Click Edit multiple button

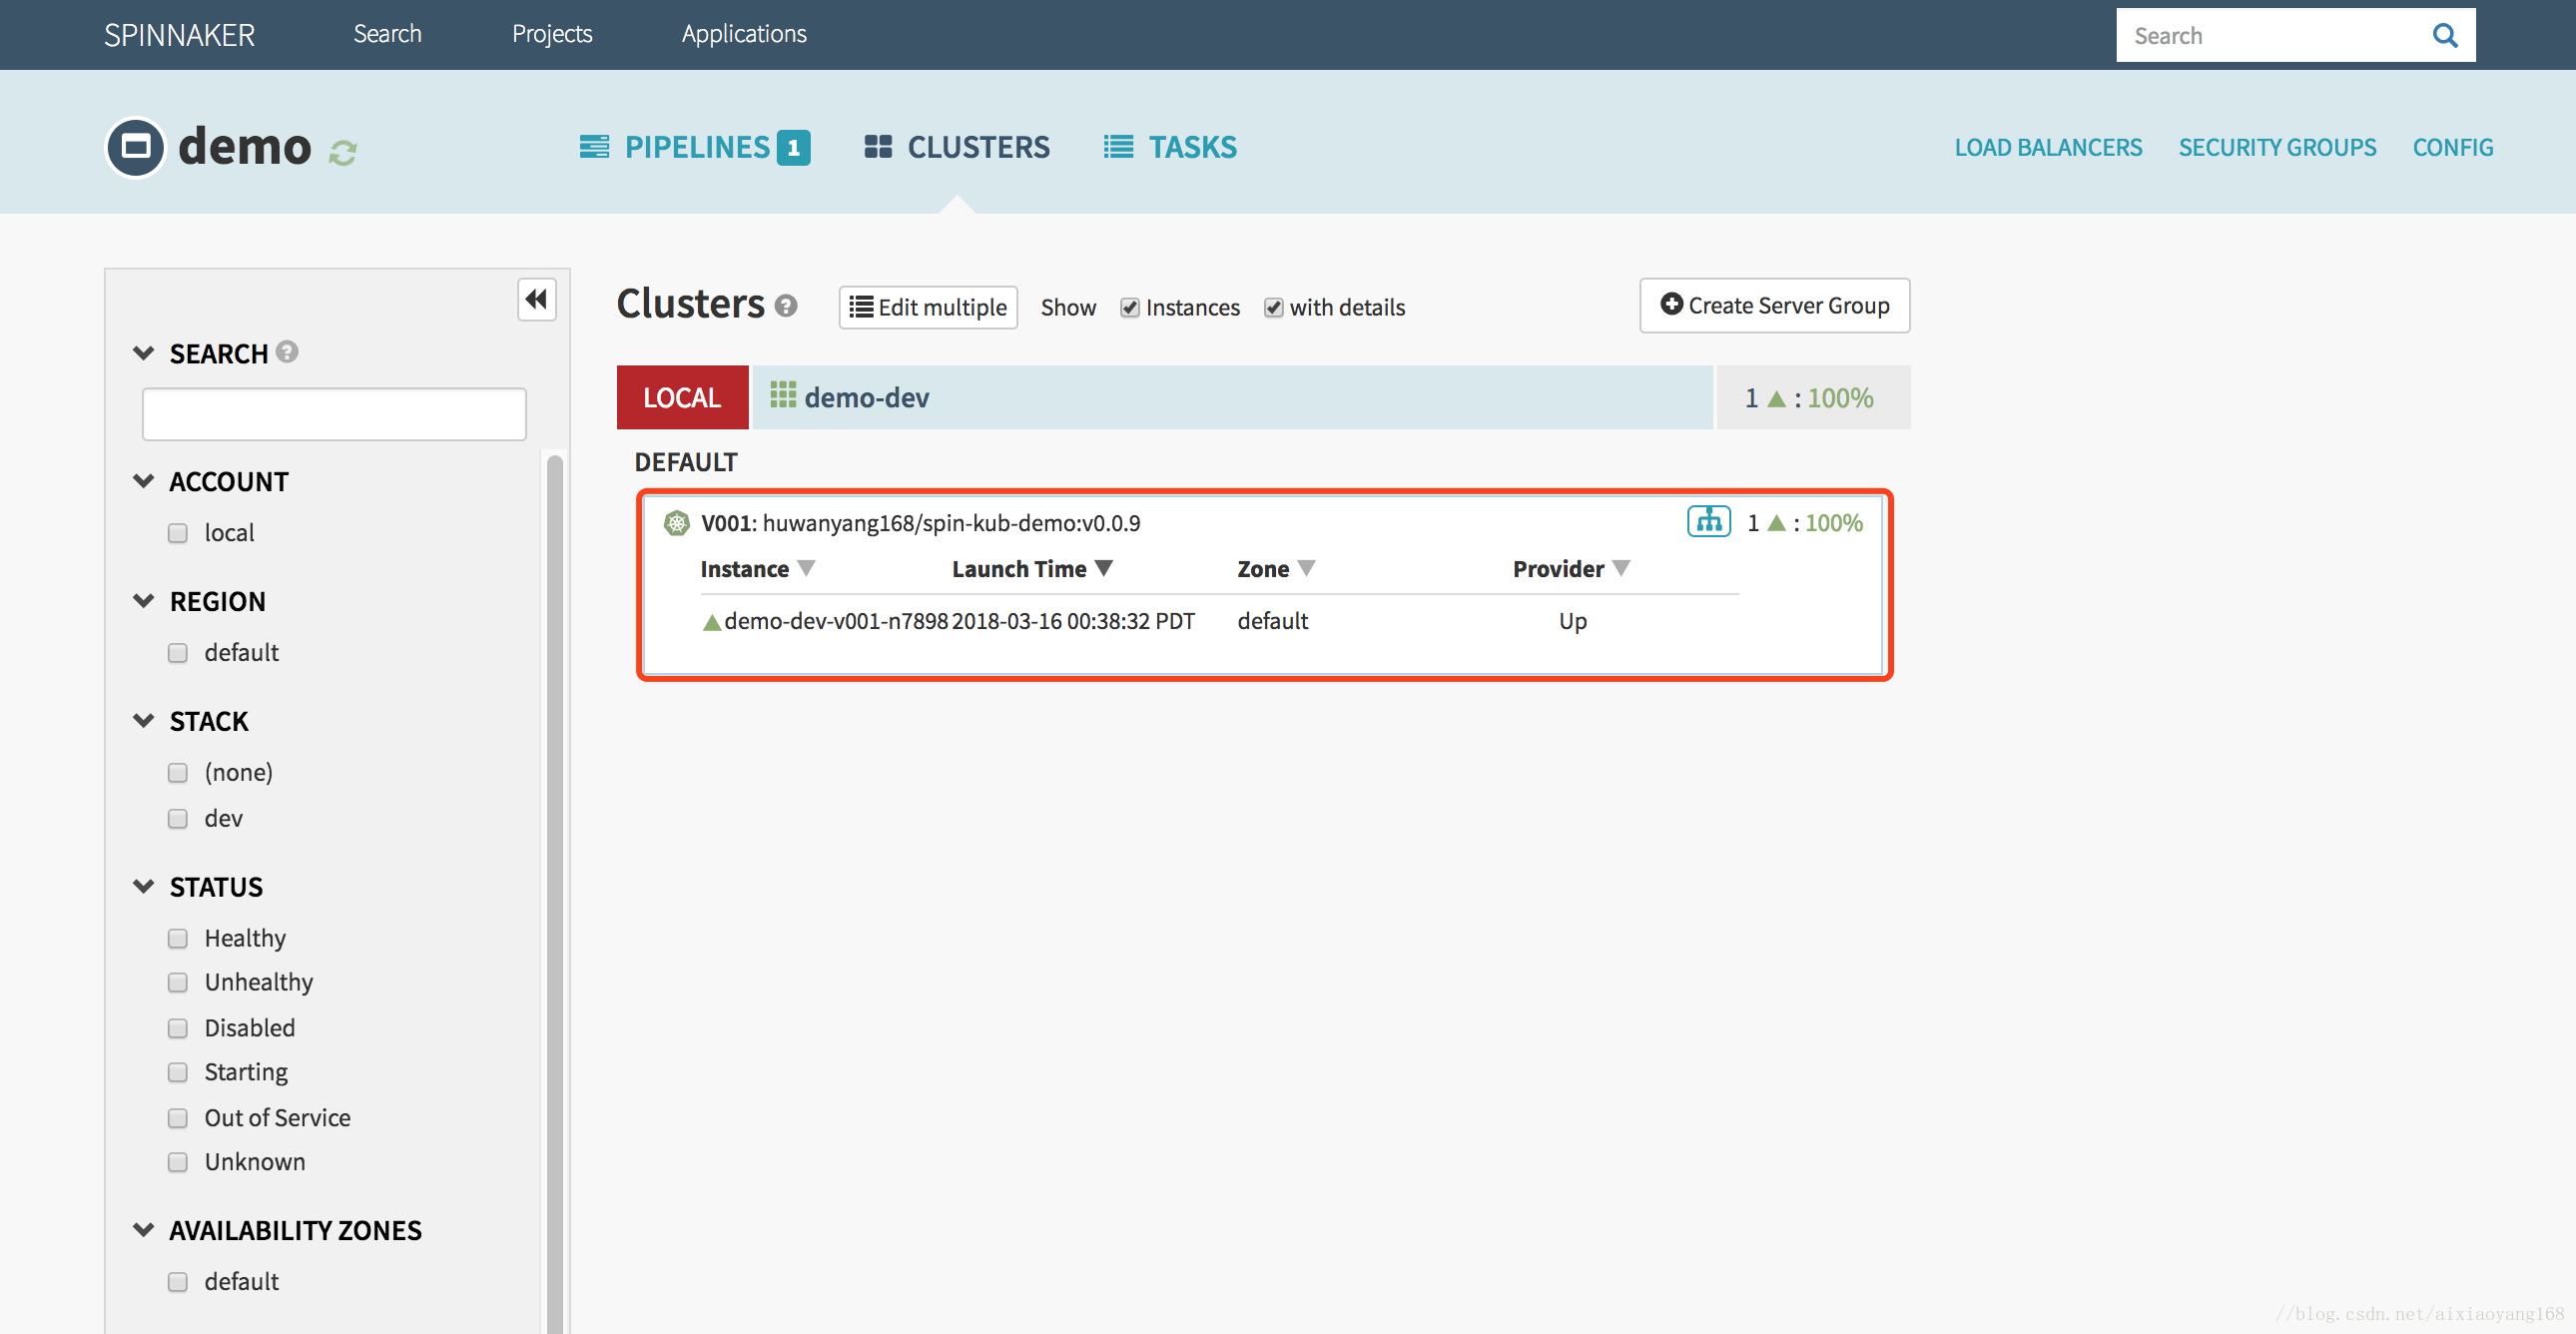tap(928, 307)
